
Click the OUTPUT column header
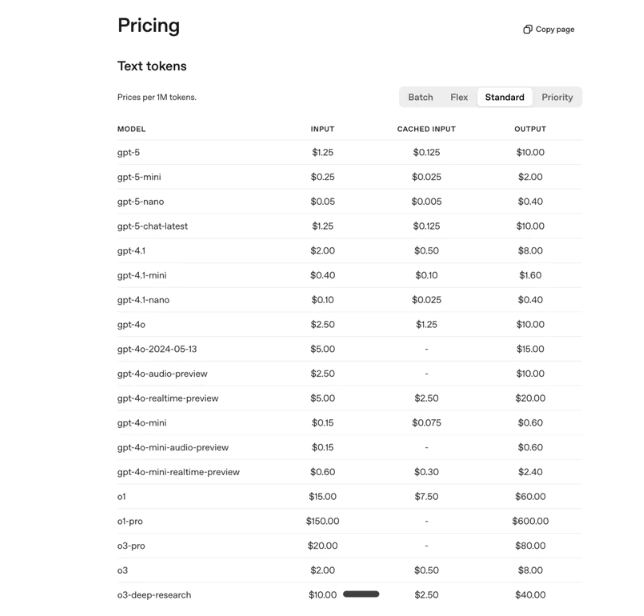pyautogui.click(x=530, y=129)
